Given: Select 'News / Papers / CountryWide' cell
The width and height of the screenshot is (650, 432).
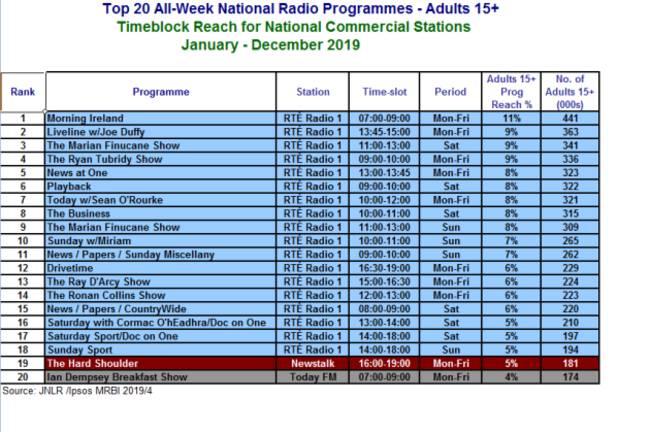Looking at the screenshot, I should pos(161,309).
